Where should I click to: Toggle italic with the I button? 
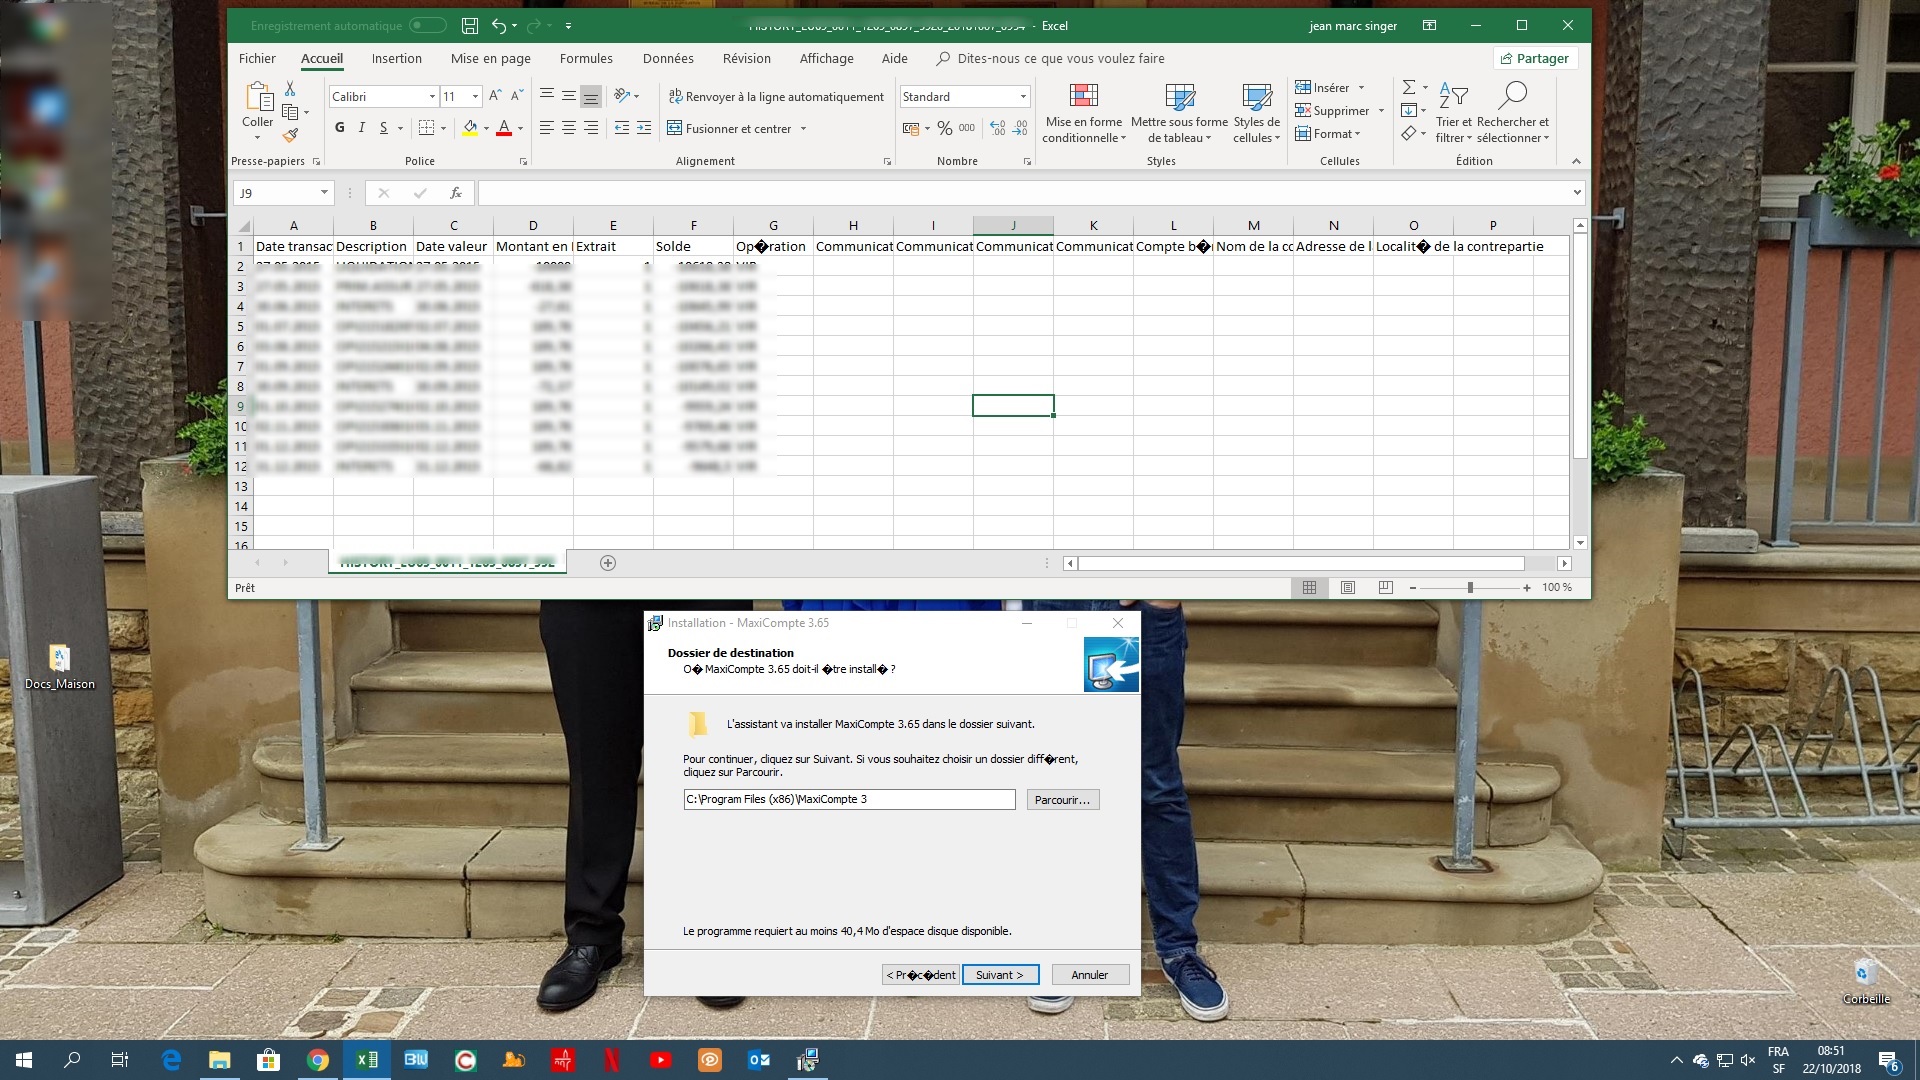pyautogui.click(x=362, y=128)
